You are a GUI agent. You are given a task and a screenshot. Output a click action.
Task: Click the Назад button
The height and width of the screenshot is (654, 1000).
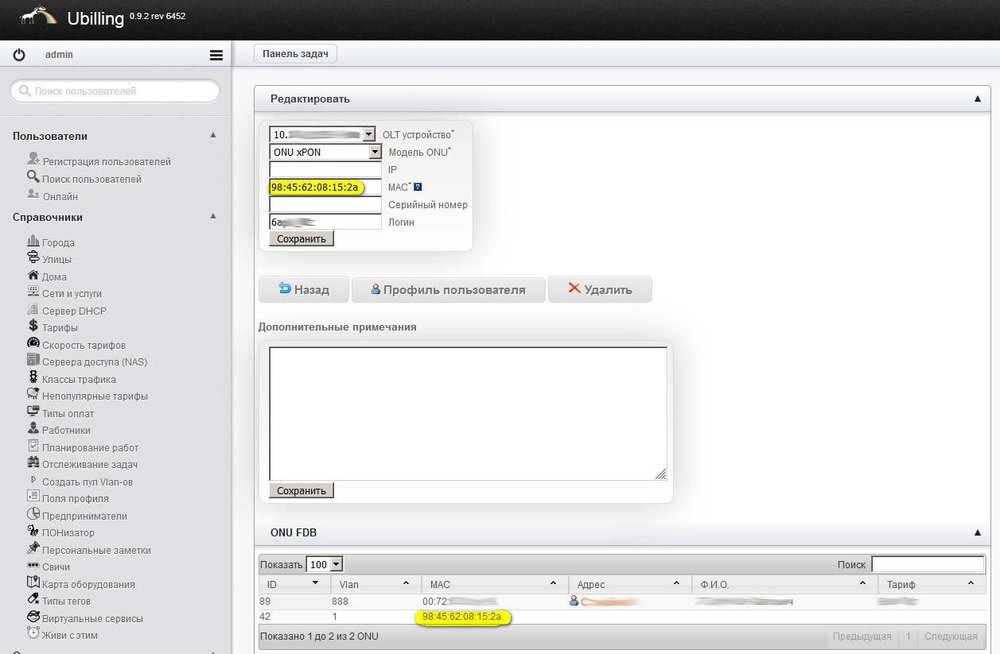[303, 289]
